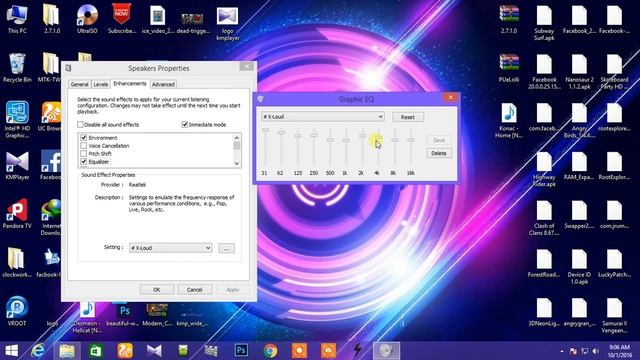640x360 pixels.
Task: Open the LuckyPatch apk file
Action: (x=614, y=263)
